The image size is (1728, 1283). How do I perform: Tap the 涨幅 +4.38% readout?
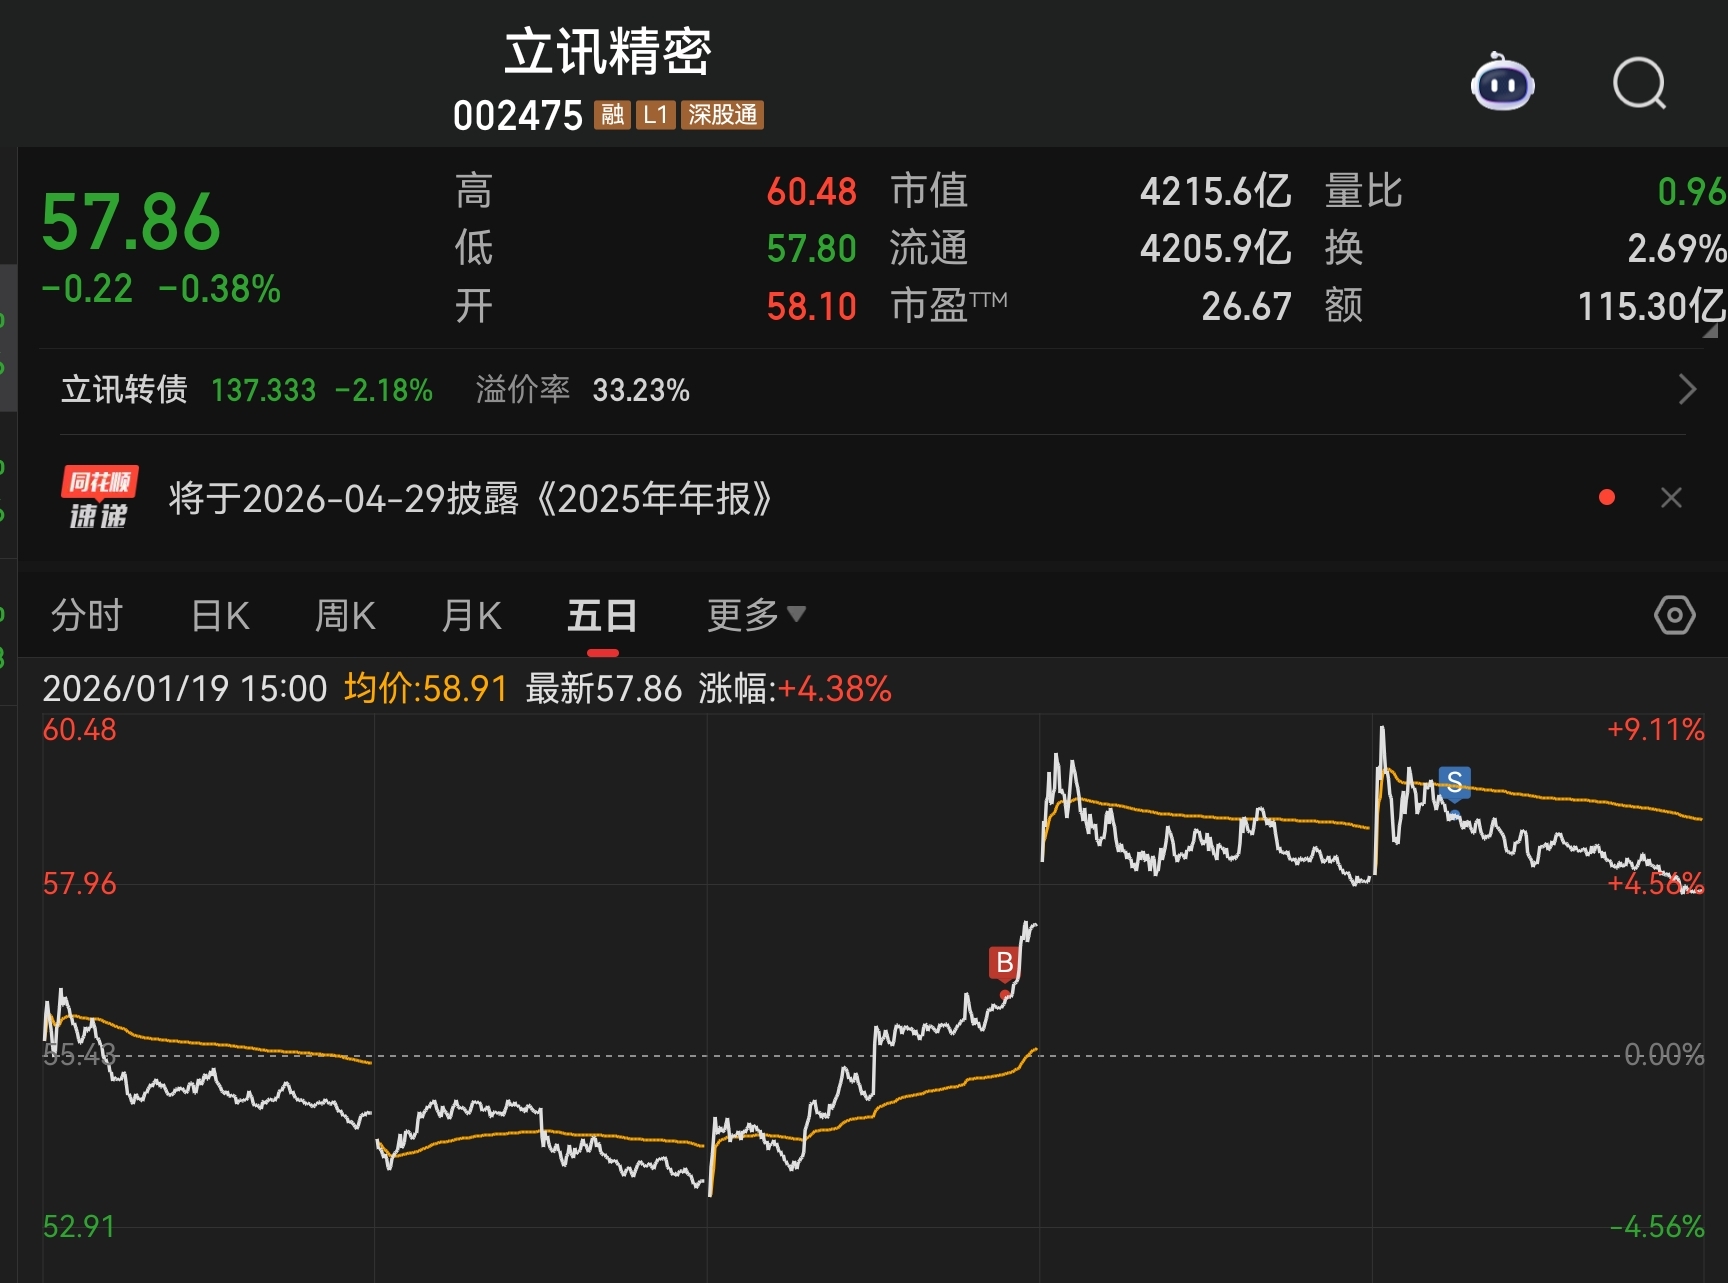tap(795, 689)
